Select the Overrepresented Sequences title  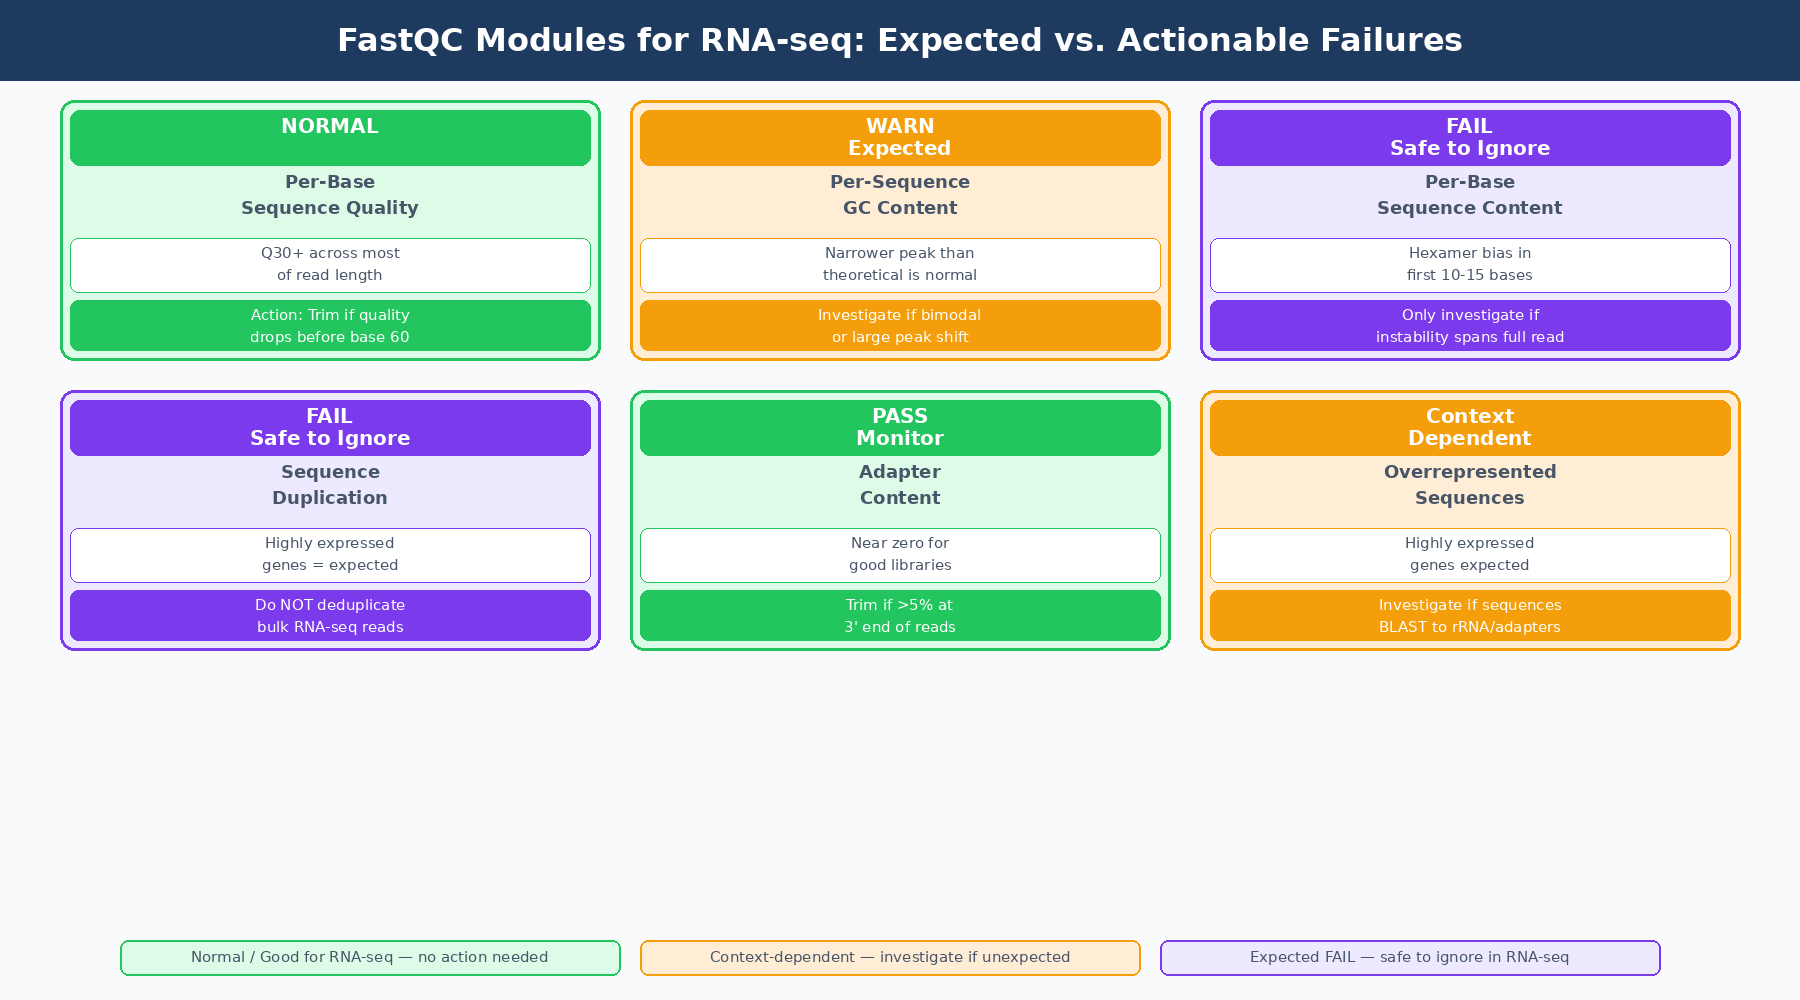click(x=1469, y=484)
